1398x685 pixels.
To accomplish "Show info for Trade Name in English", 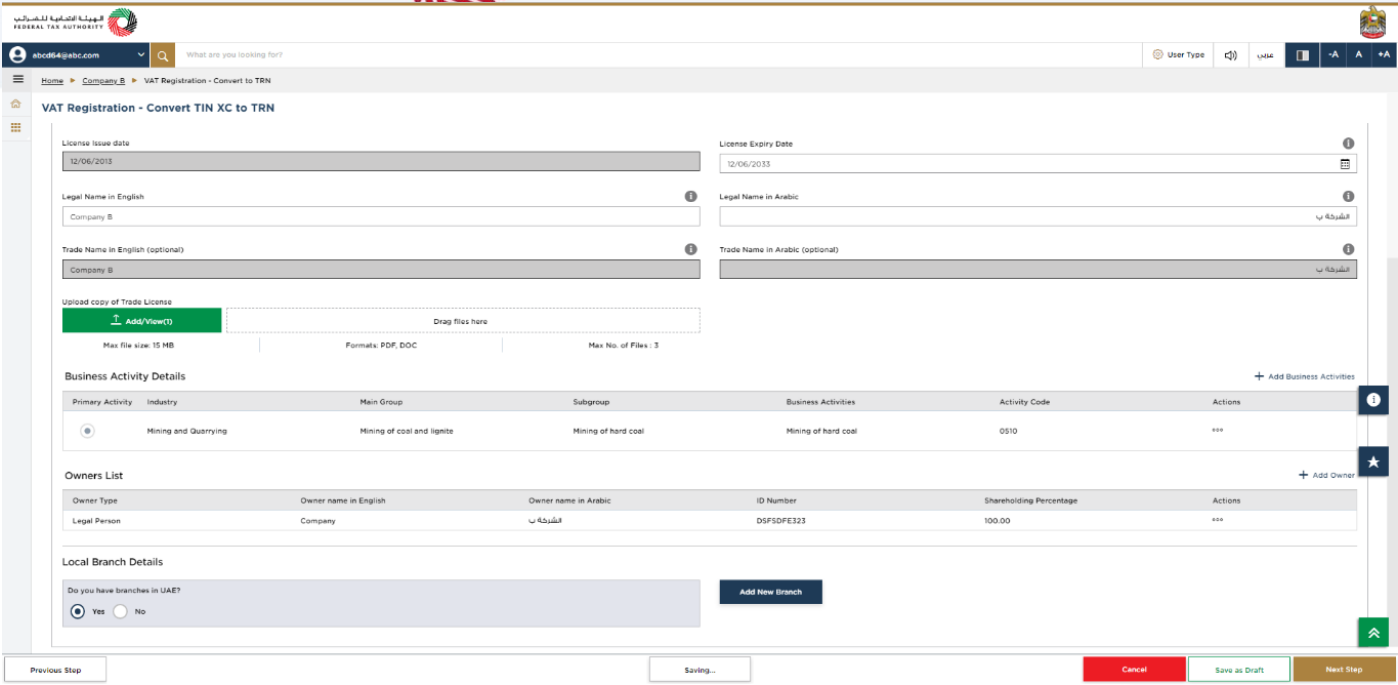I will [x=691, y=249].
